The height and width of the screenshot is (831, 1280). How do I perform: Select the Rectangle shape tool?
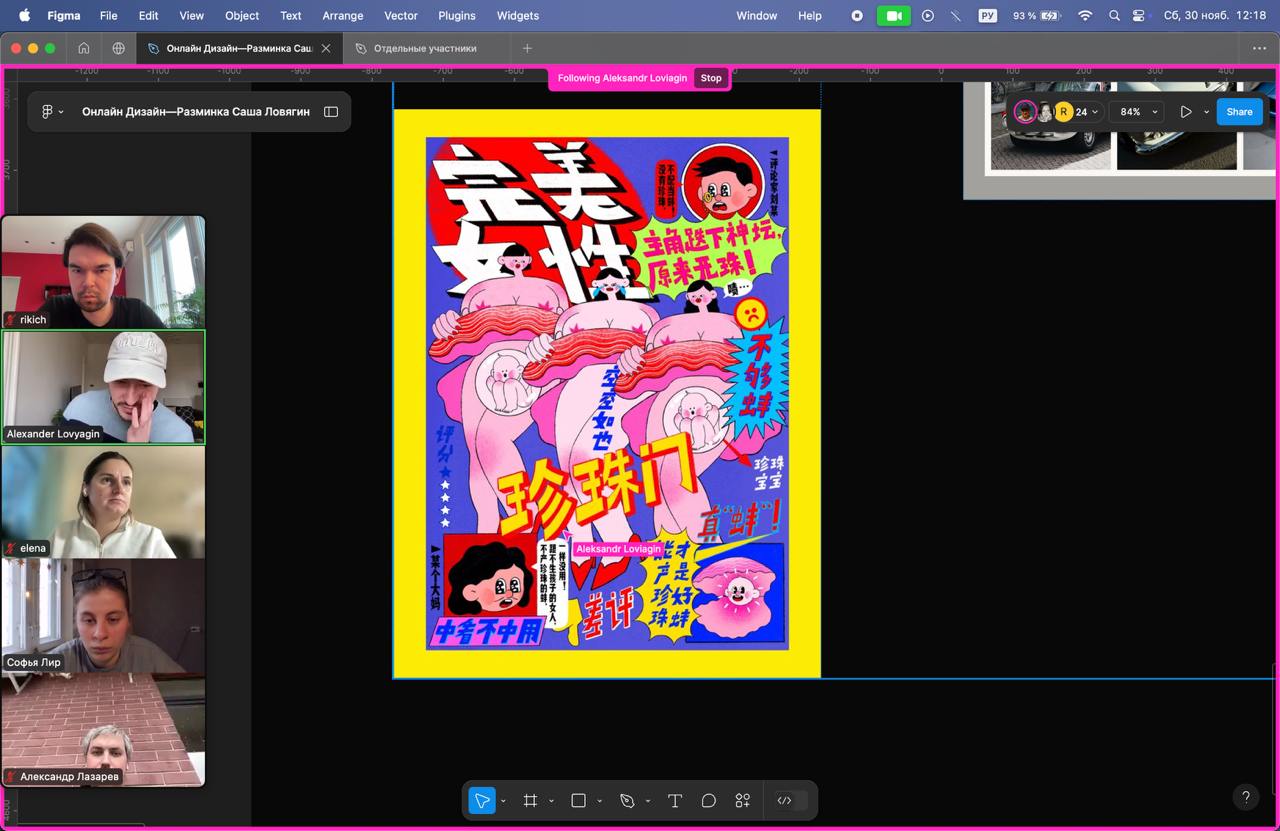tap(578, 800)
